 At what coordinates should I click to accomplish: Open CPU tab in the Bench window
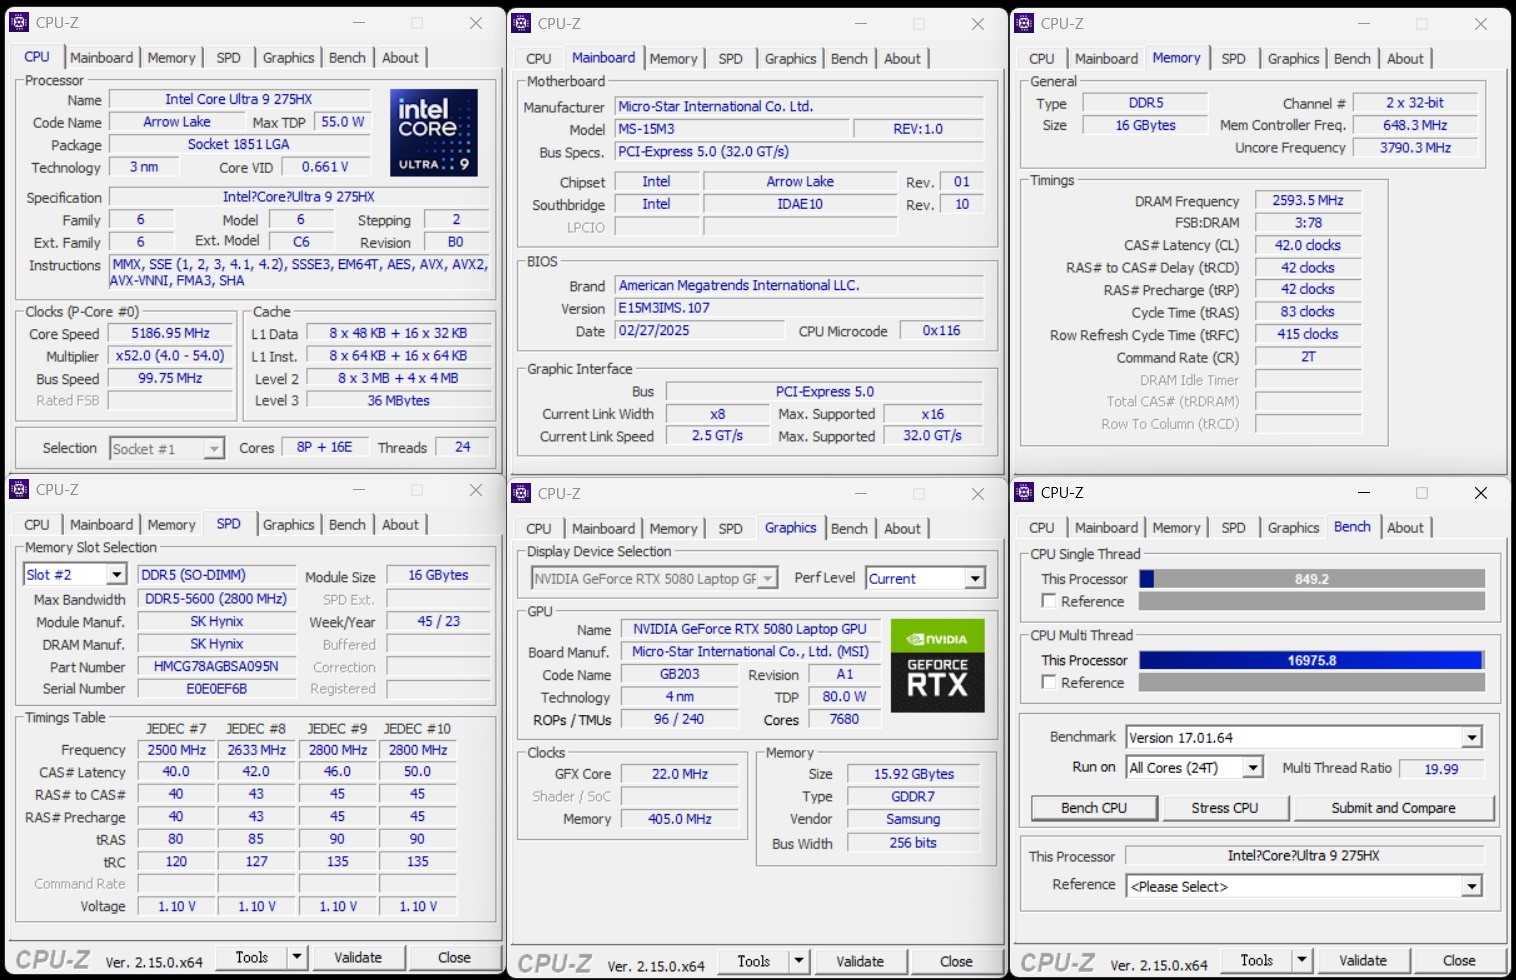1041,528
